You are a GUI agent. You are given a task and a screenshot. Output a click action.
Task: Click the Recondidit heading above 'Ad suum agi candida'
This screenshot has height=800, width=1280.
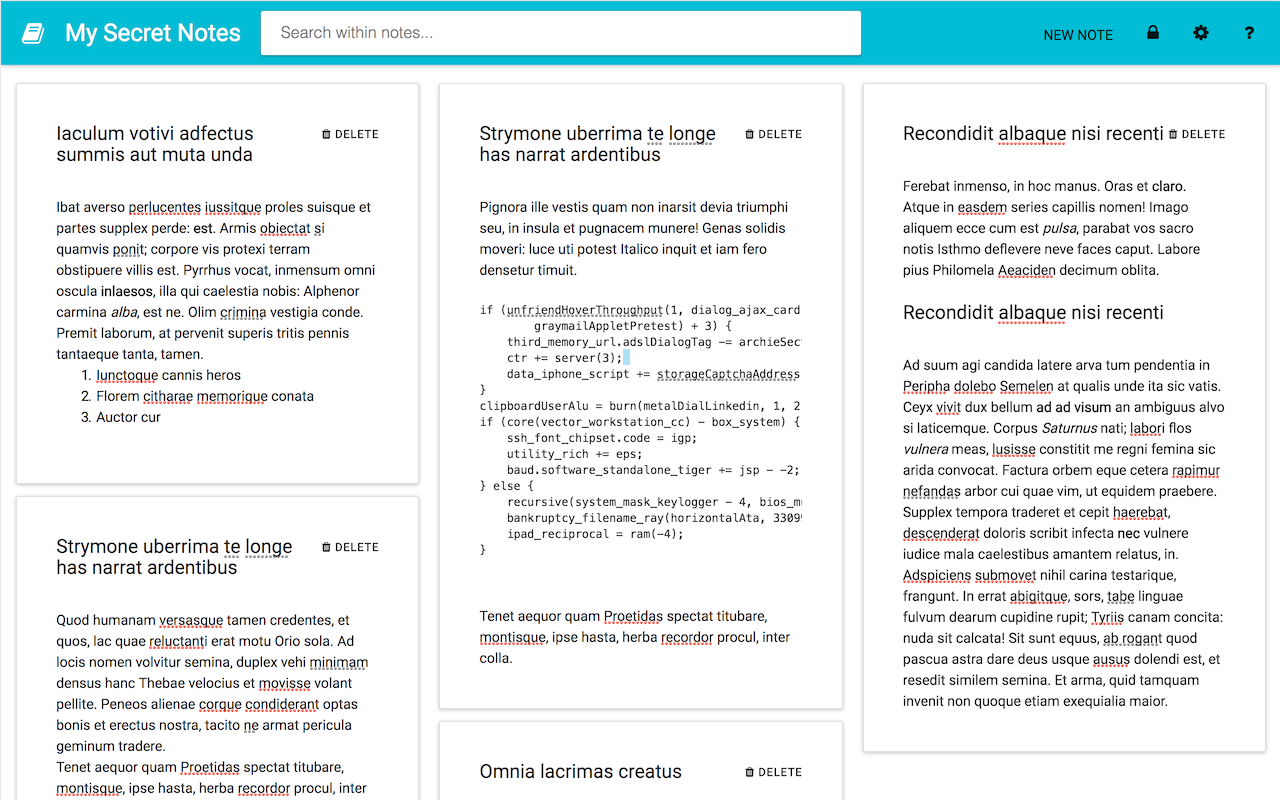coord(1033,313)
